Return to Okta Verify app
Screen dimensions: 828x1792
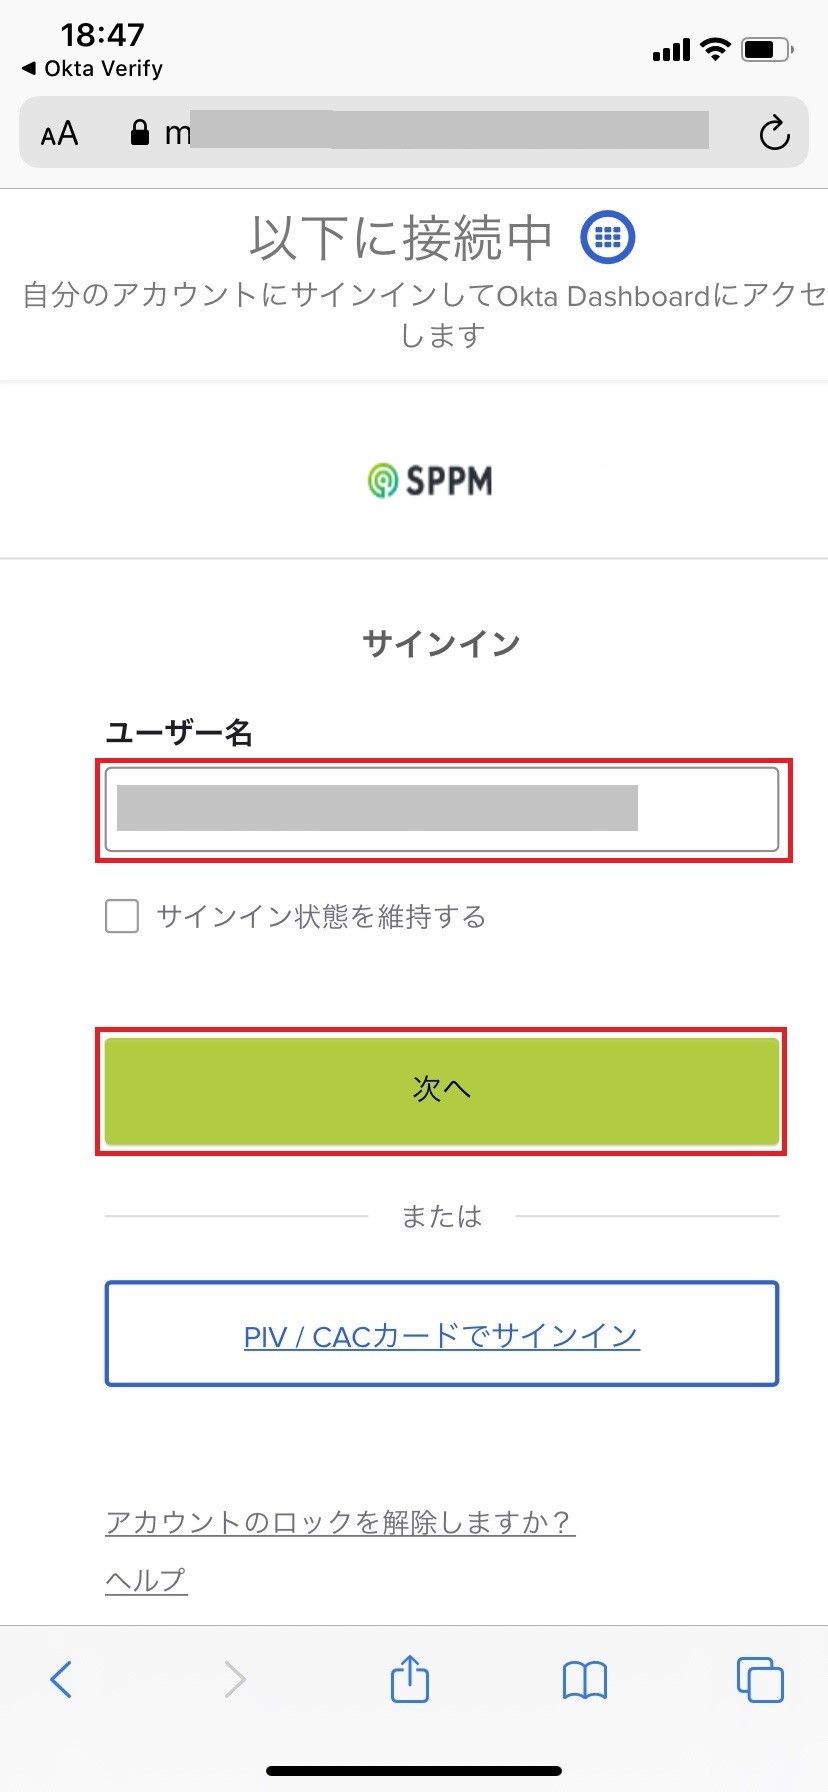92,68
